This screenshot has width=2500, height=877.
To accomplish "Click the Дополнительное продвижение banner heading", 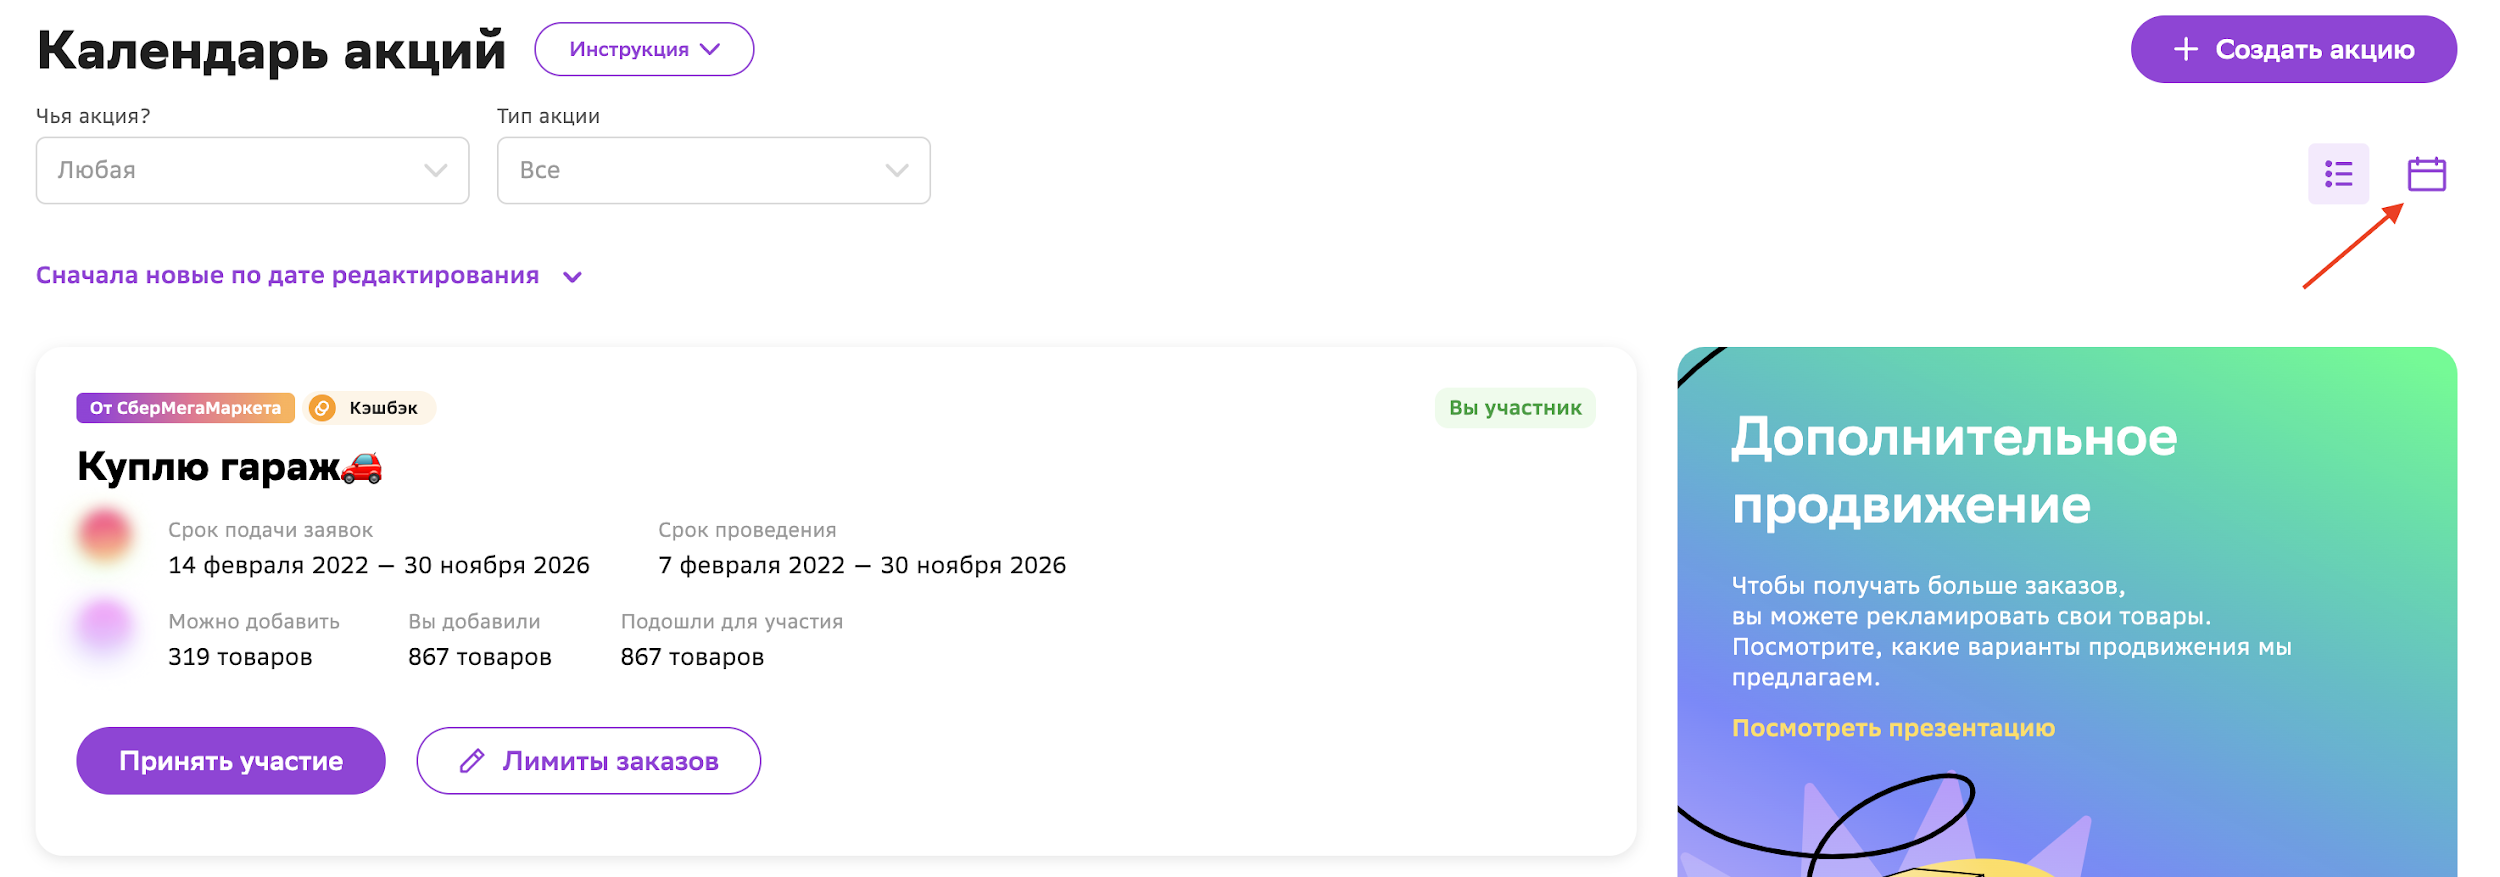I will tap(1953, 471).
